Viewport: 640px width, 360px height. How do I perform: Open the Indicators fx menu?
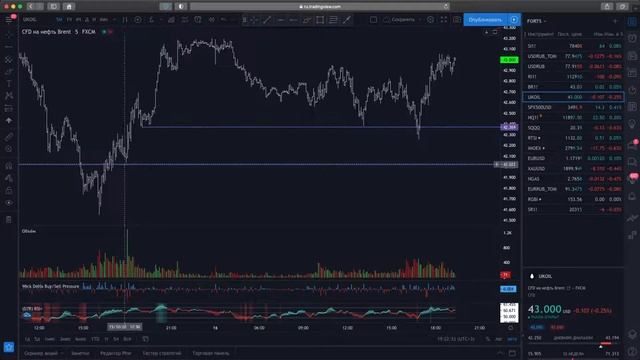(x=152, y=20)
